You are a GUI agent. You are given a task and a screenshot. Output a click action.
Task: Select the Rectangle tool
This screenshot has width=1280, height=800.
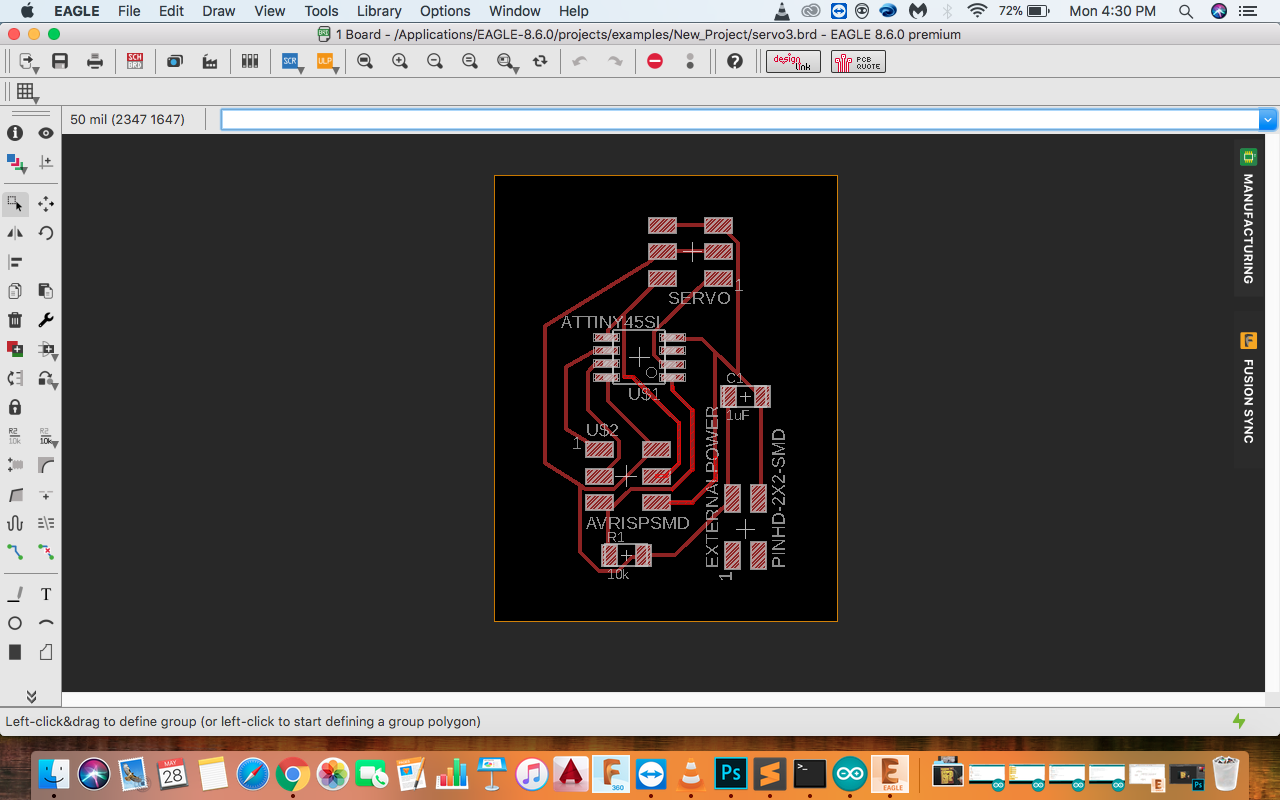coord(15,652)
